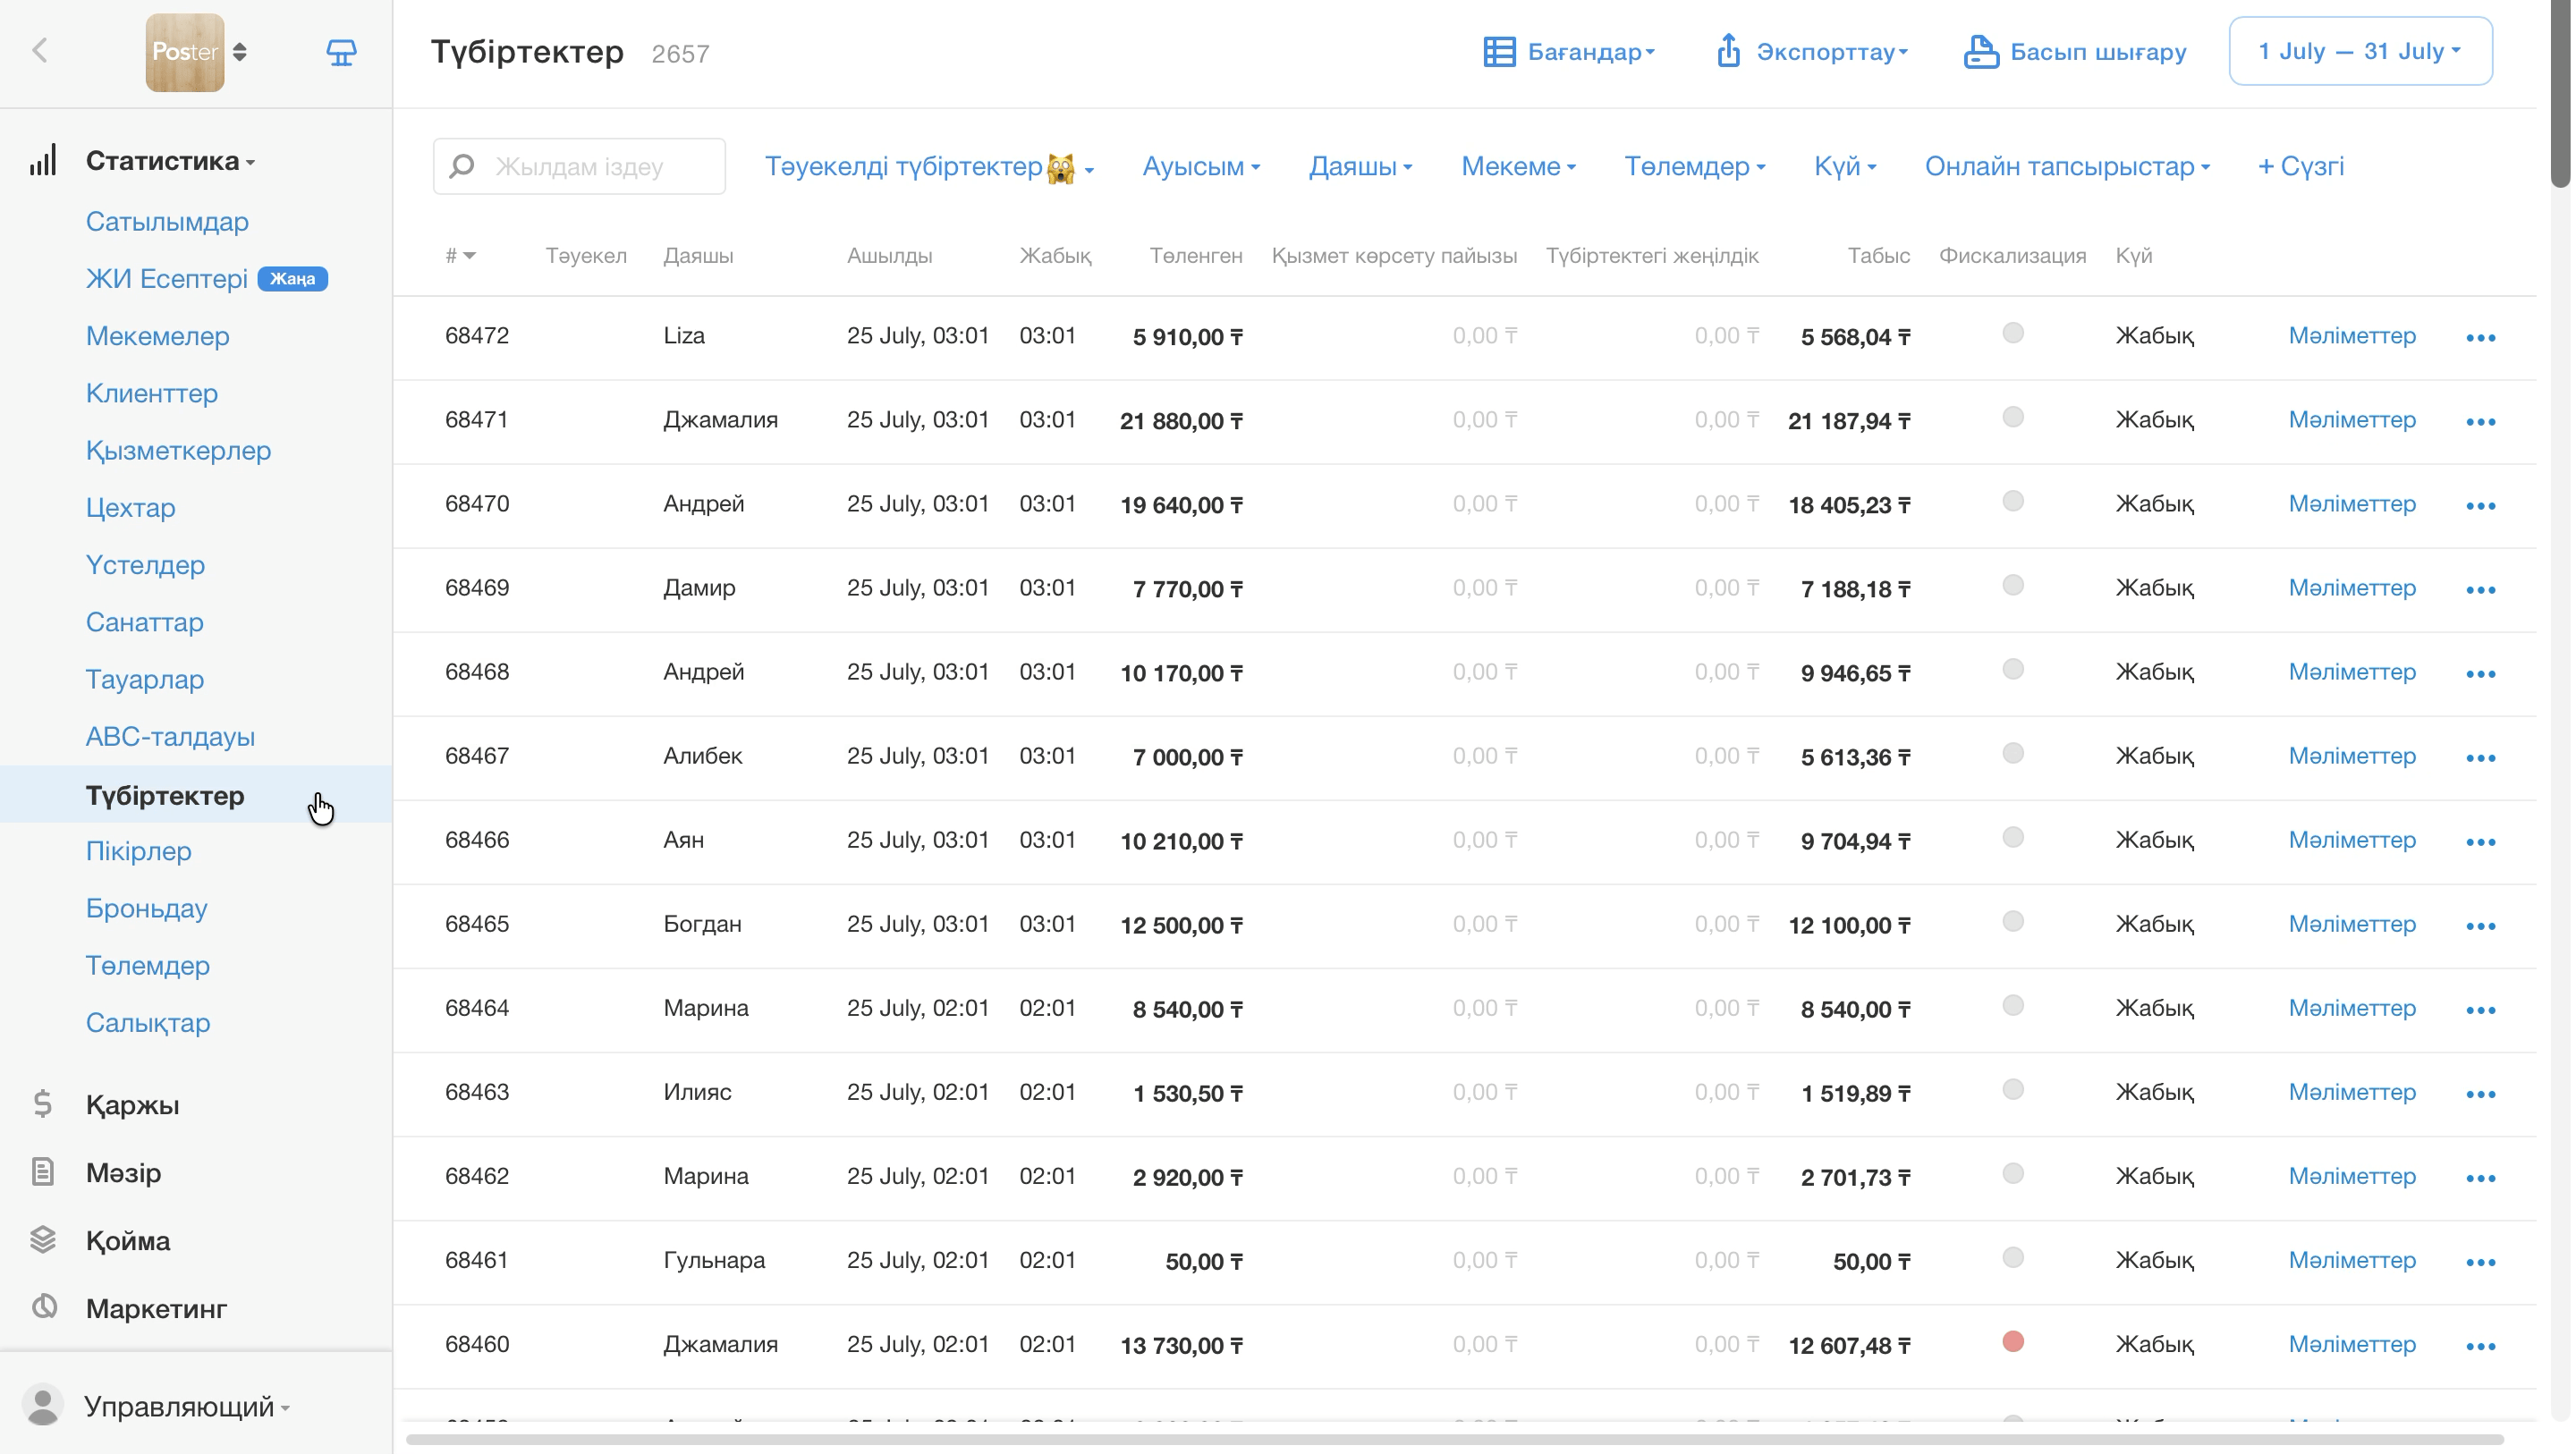Toggle fiscalization indicator for receipt 68471

[x=2013, y=417]
